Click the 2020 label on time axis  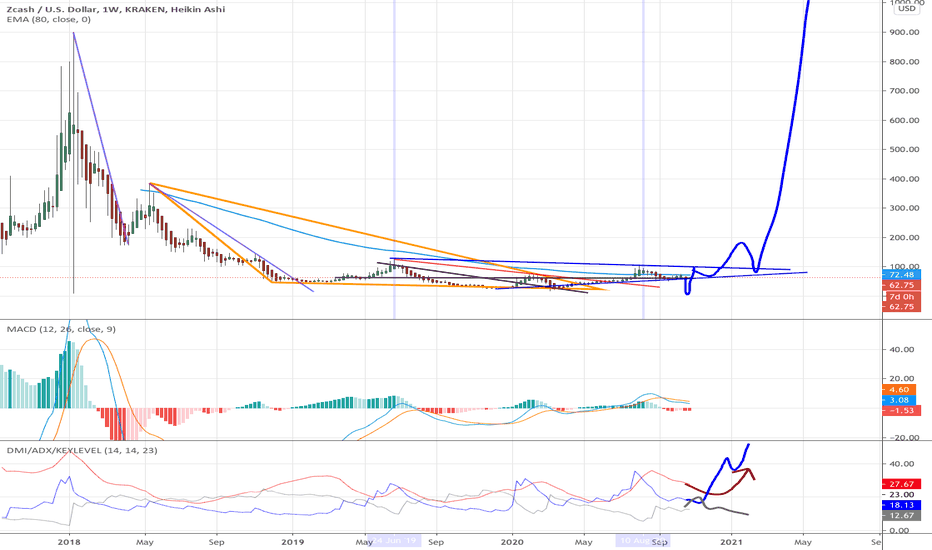[512, 542]
